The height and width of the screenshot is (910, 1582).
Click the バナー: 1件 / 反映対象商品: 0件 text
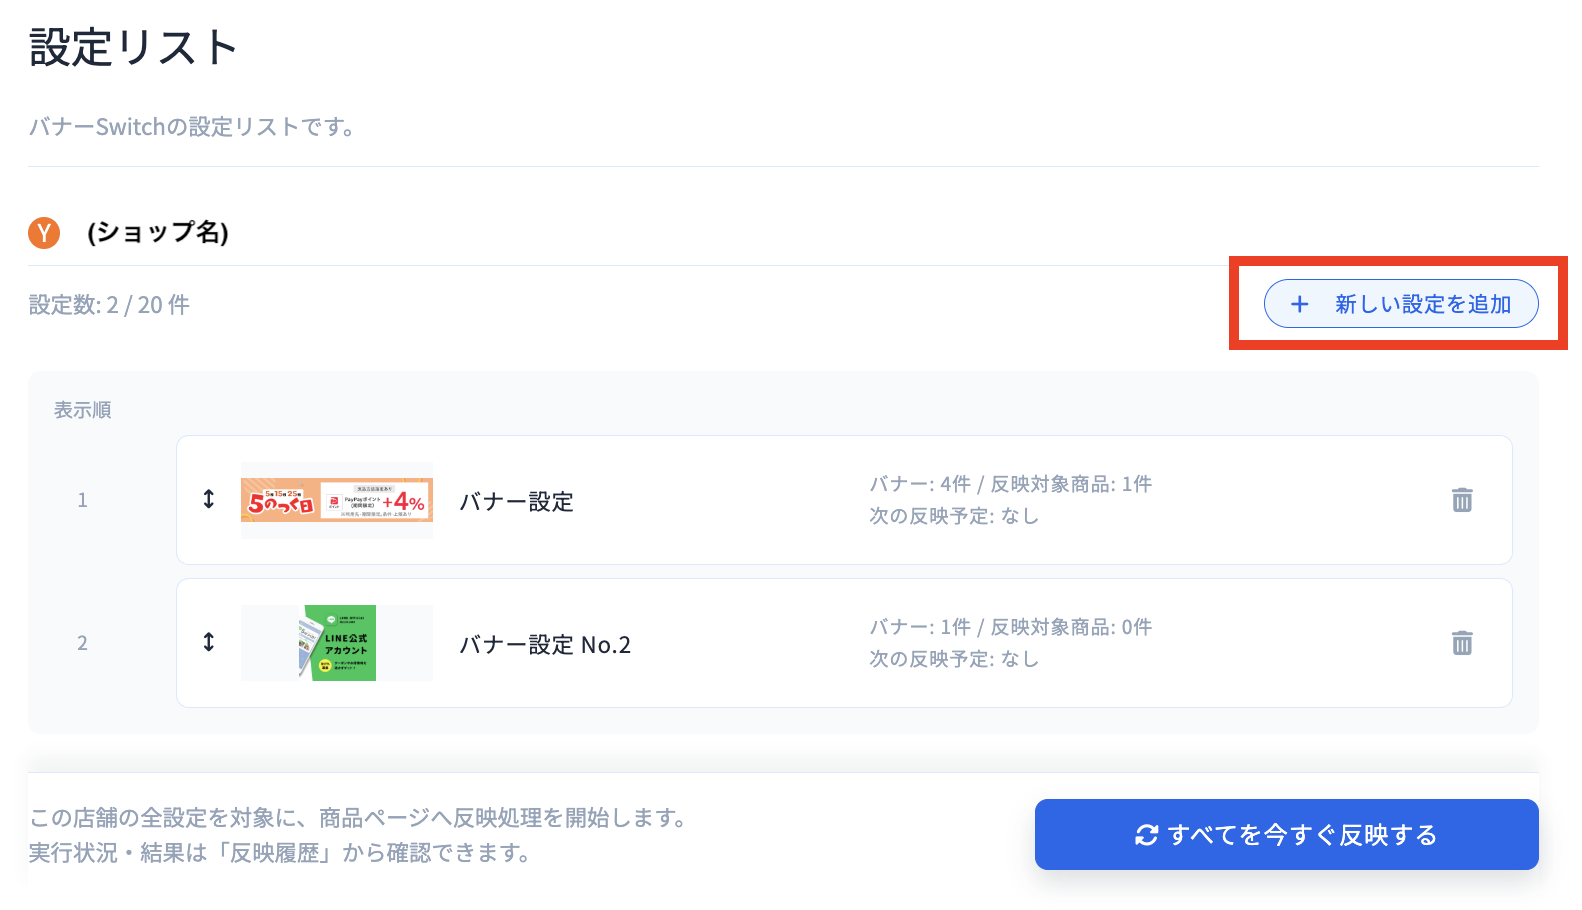pos(1010,627)
